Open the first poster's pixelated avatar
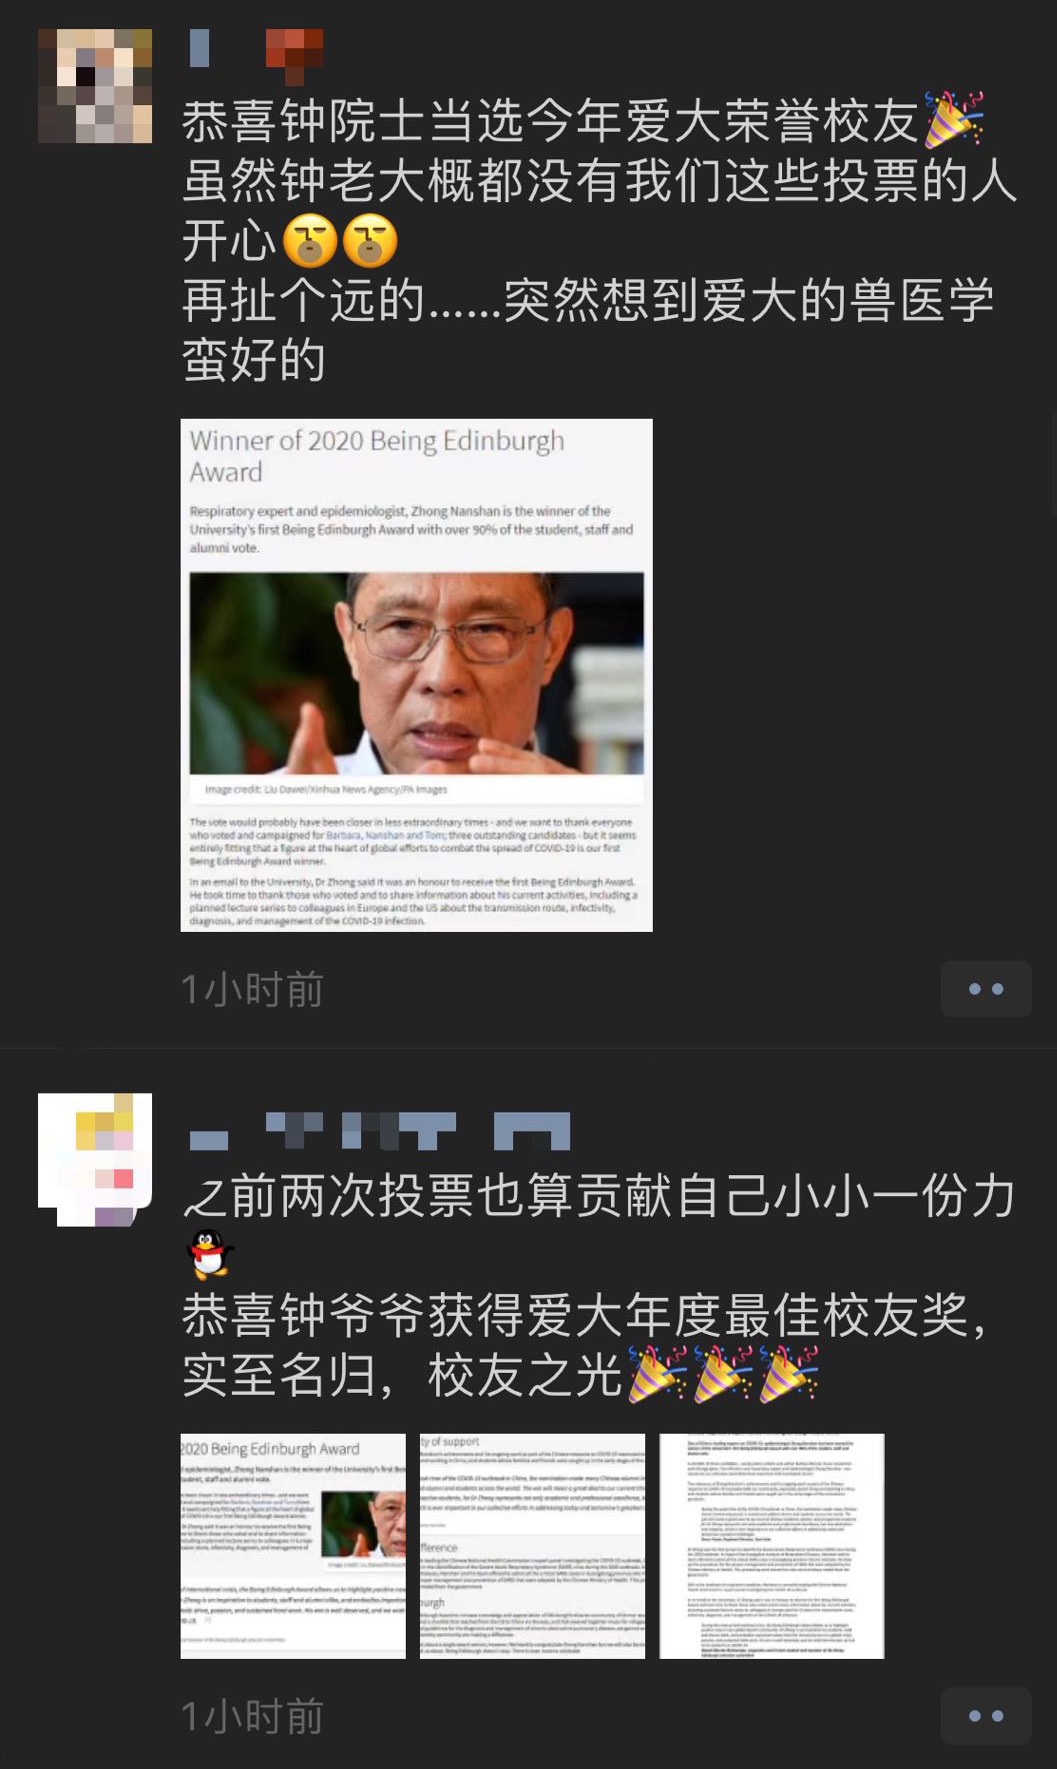This screenshot has height=1769, width=1057. [x=95, y=86]
